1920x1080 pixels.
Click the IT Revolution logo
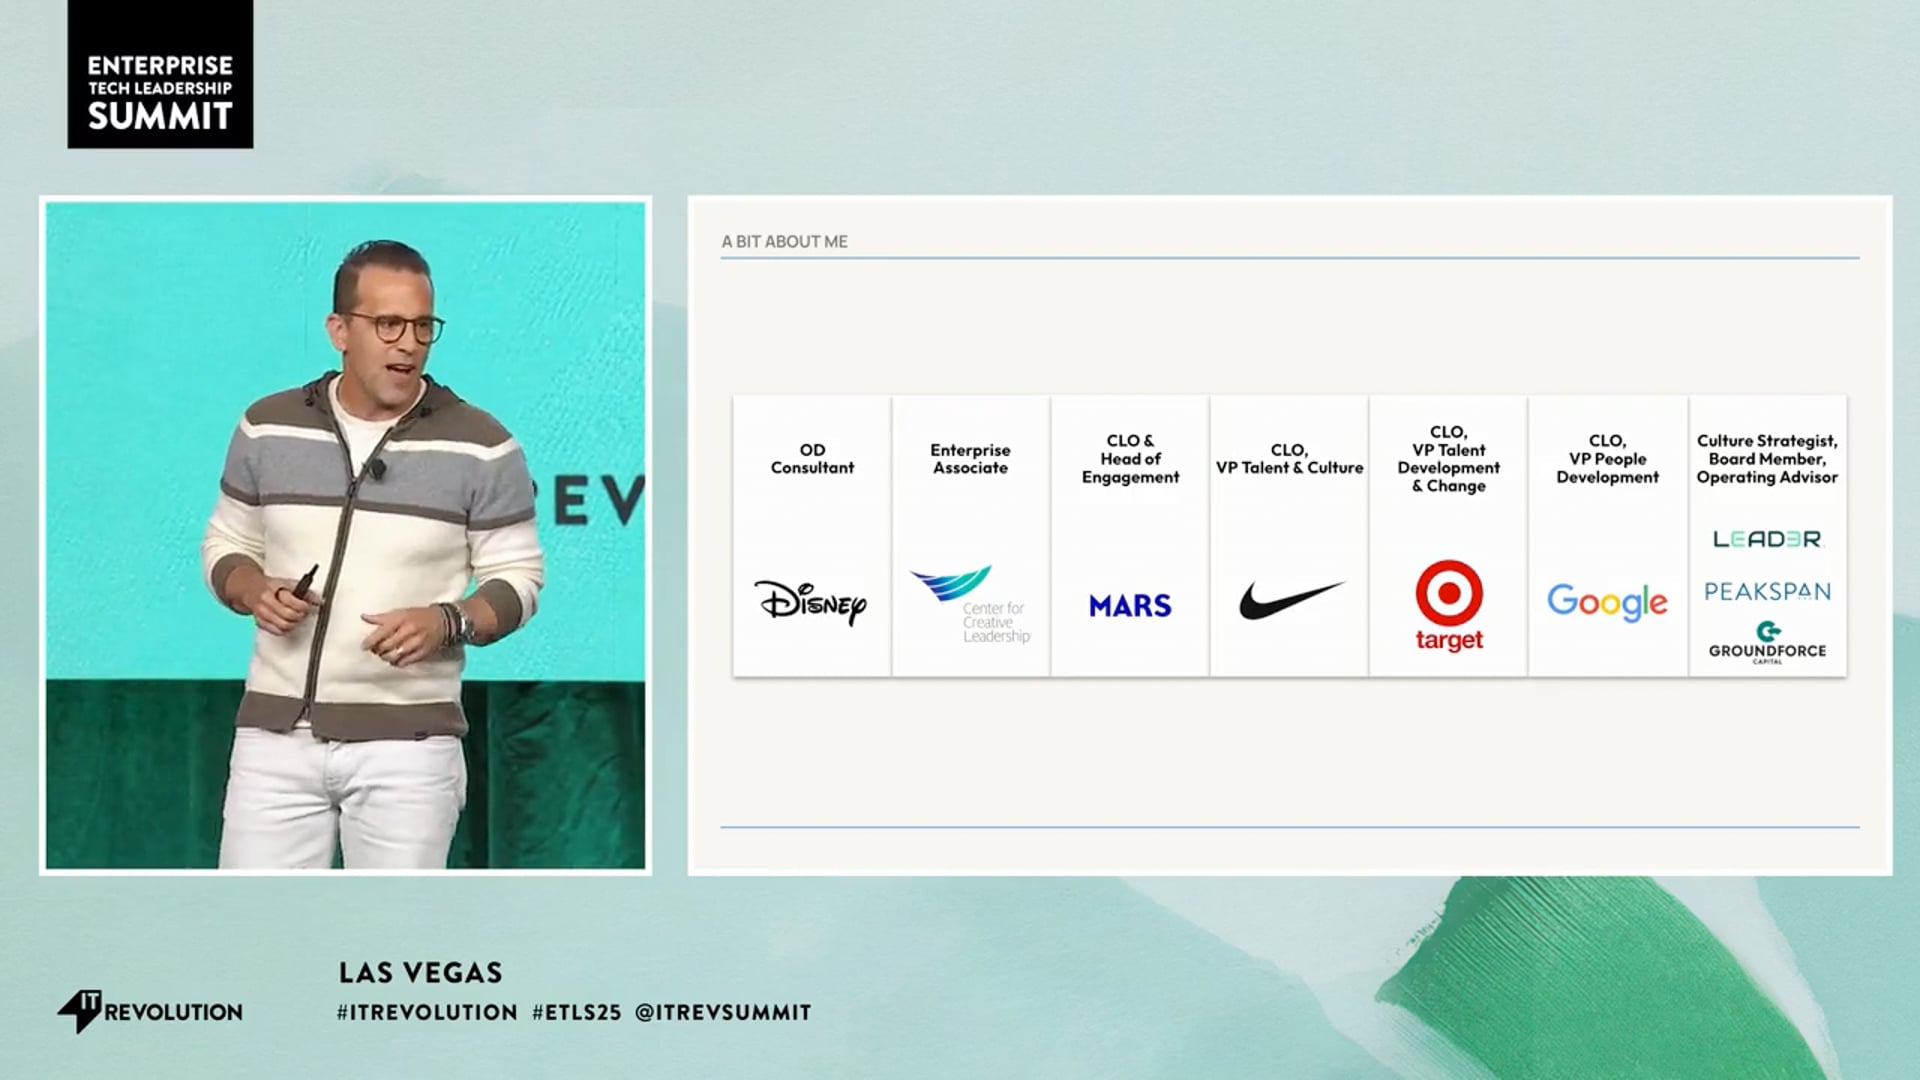150,1011
